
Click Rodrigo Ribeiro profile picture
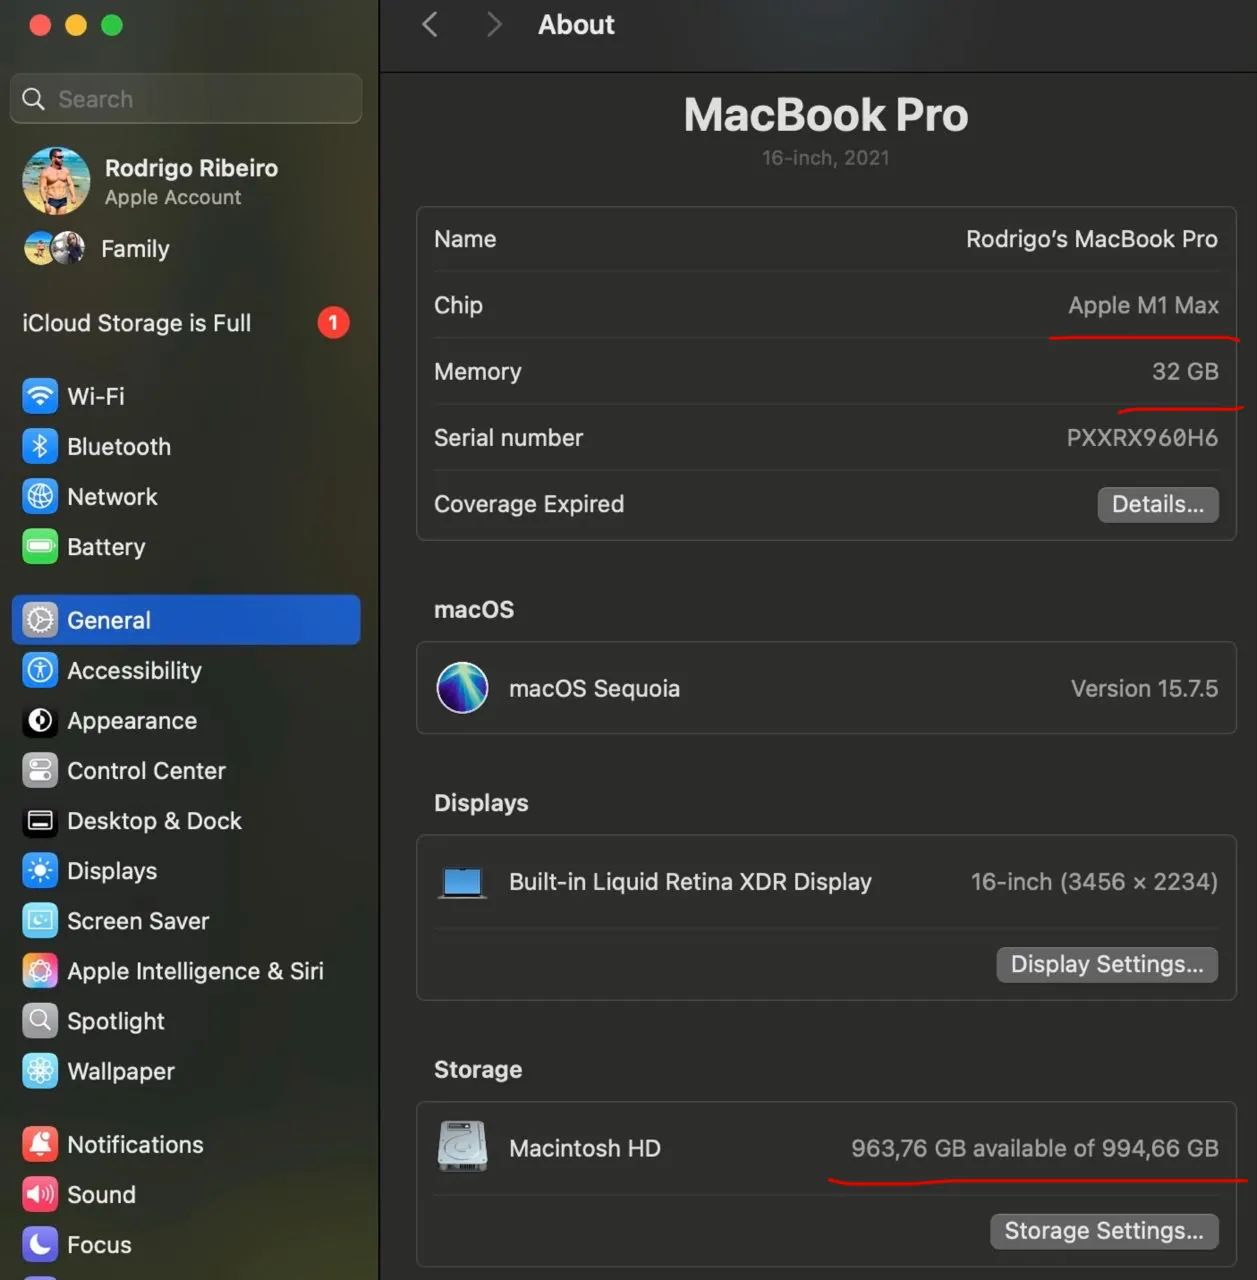(56, 181)
